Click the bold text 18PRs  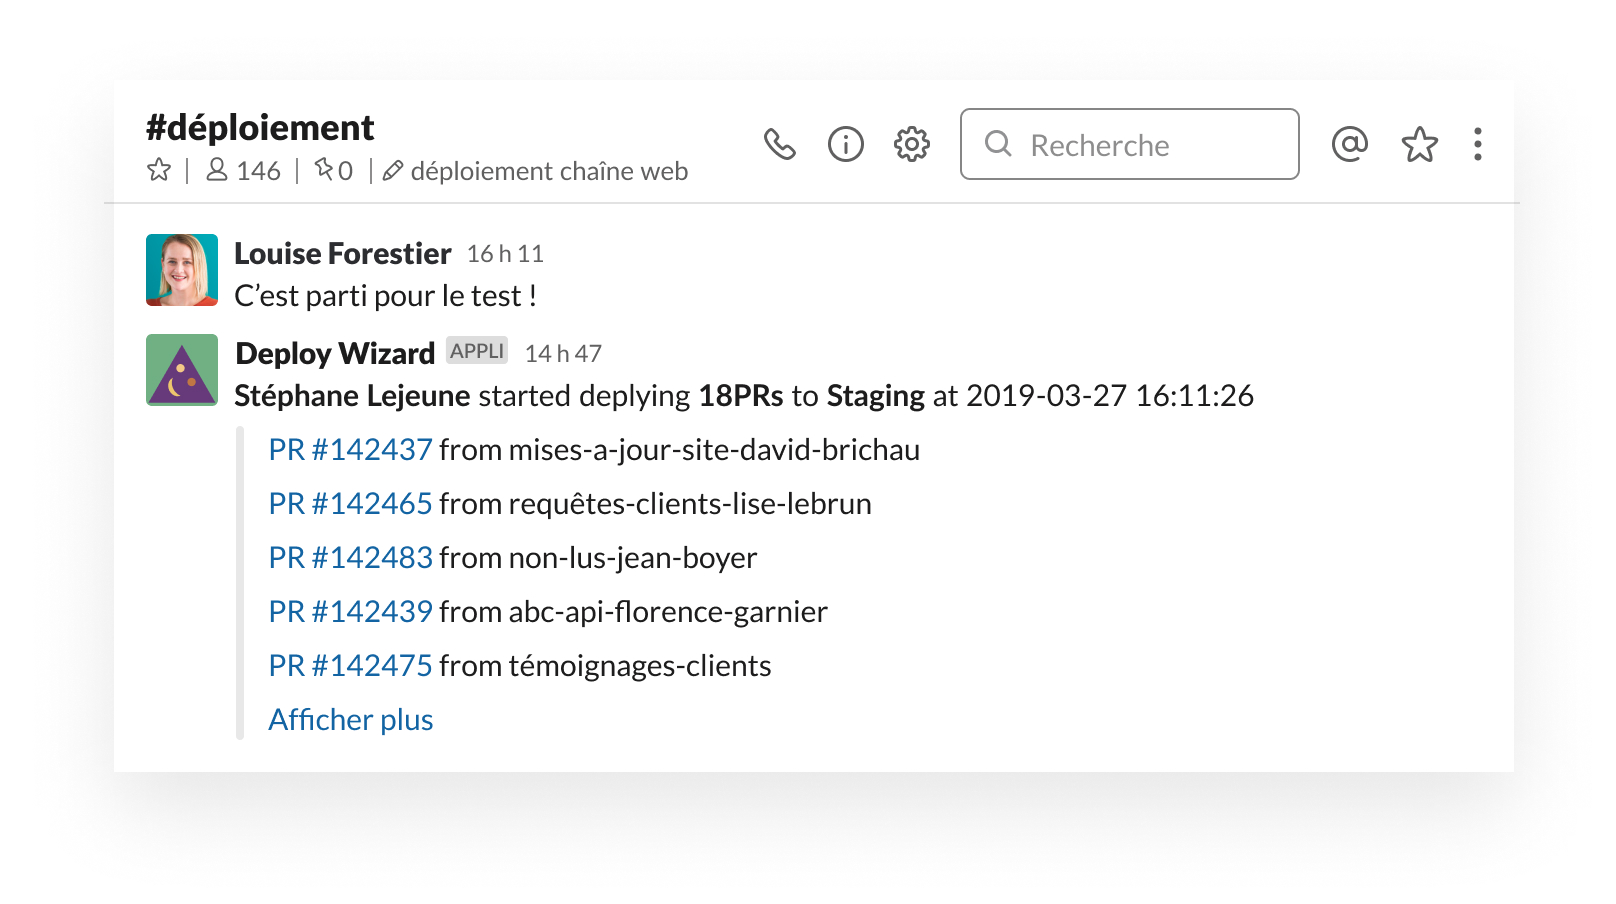[741, 396]
